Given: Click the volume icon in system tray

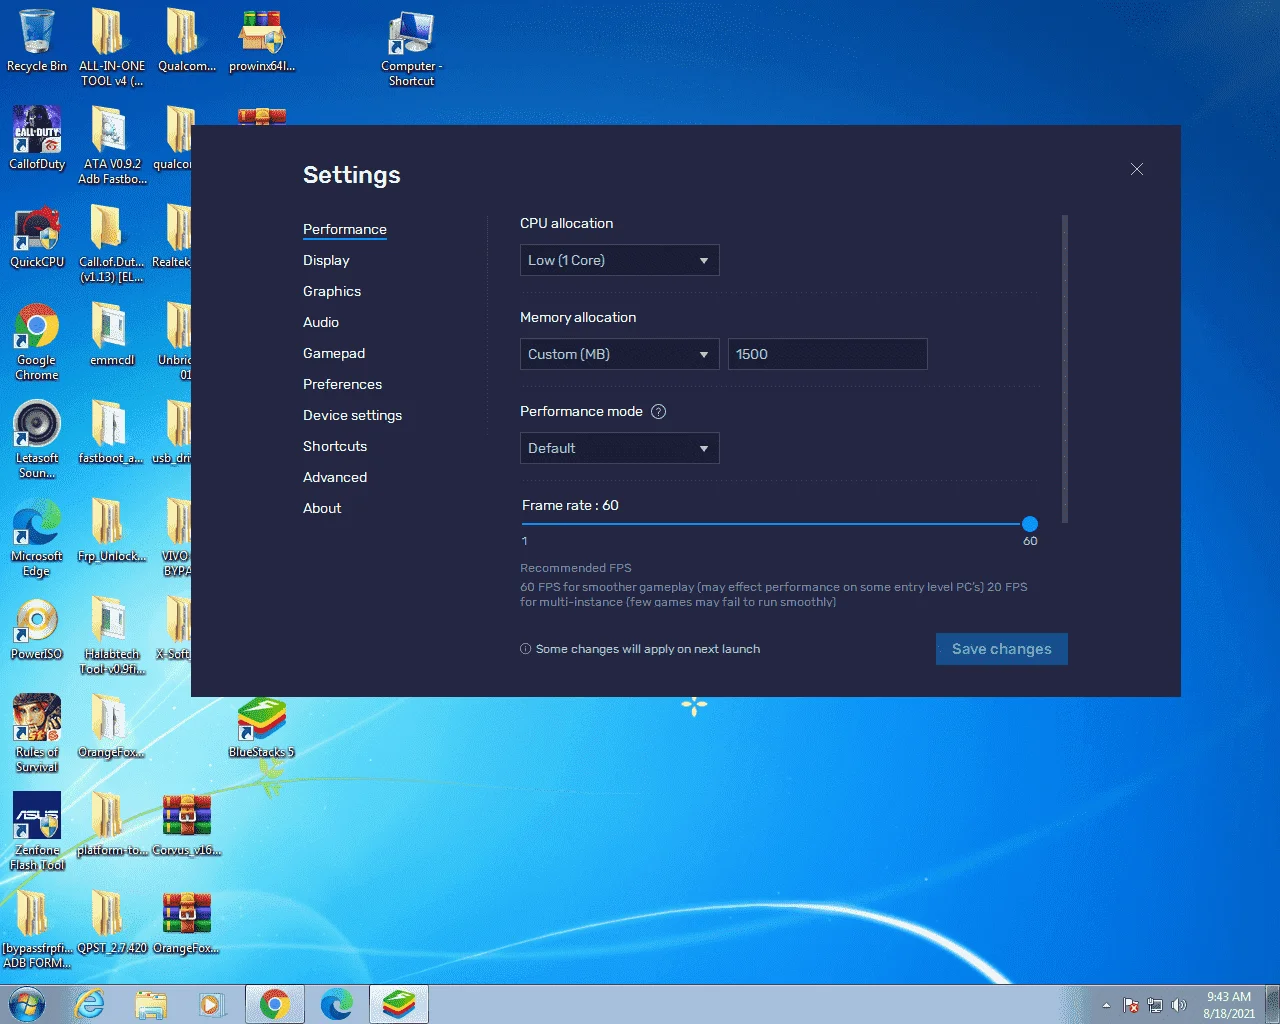Looking at the screenshot, I should (x=1179, y=1005).
